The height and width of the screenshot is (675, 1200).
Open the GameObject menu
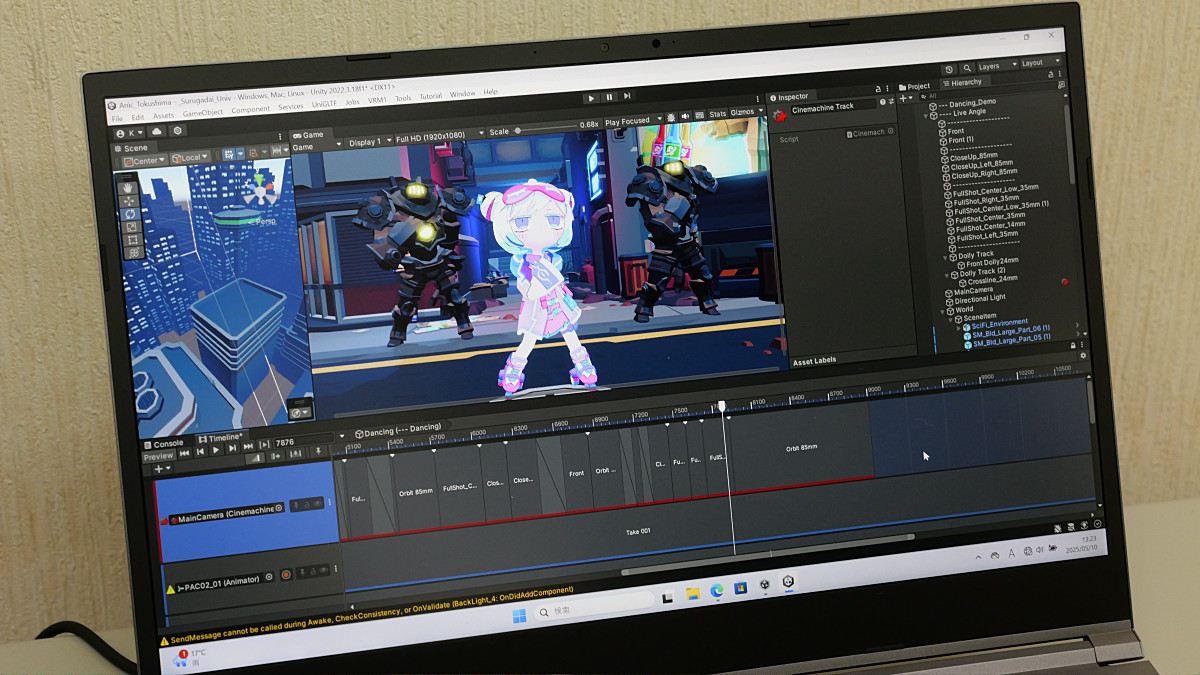pos(203,113)
